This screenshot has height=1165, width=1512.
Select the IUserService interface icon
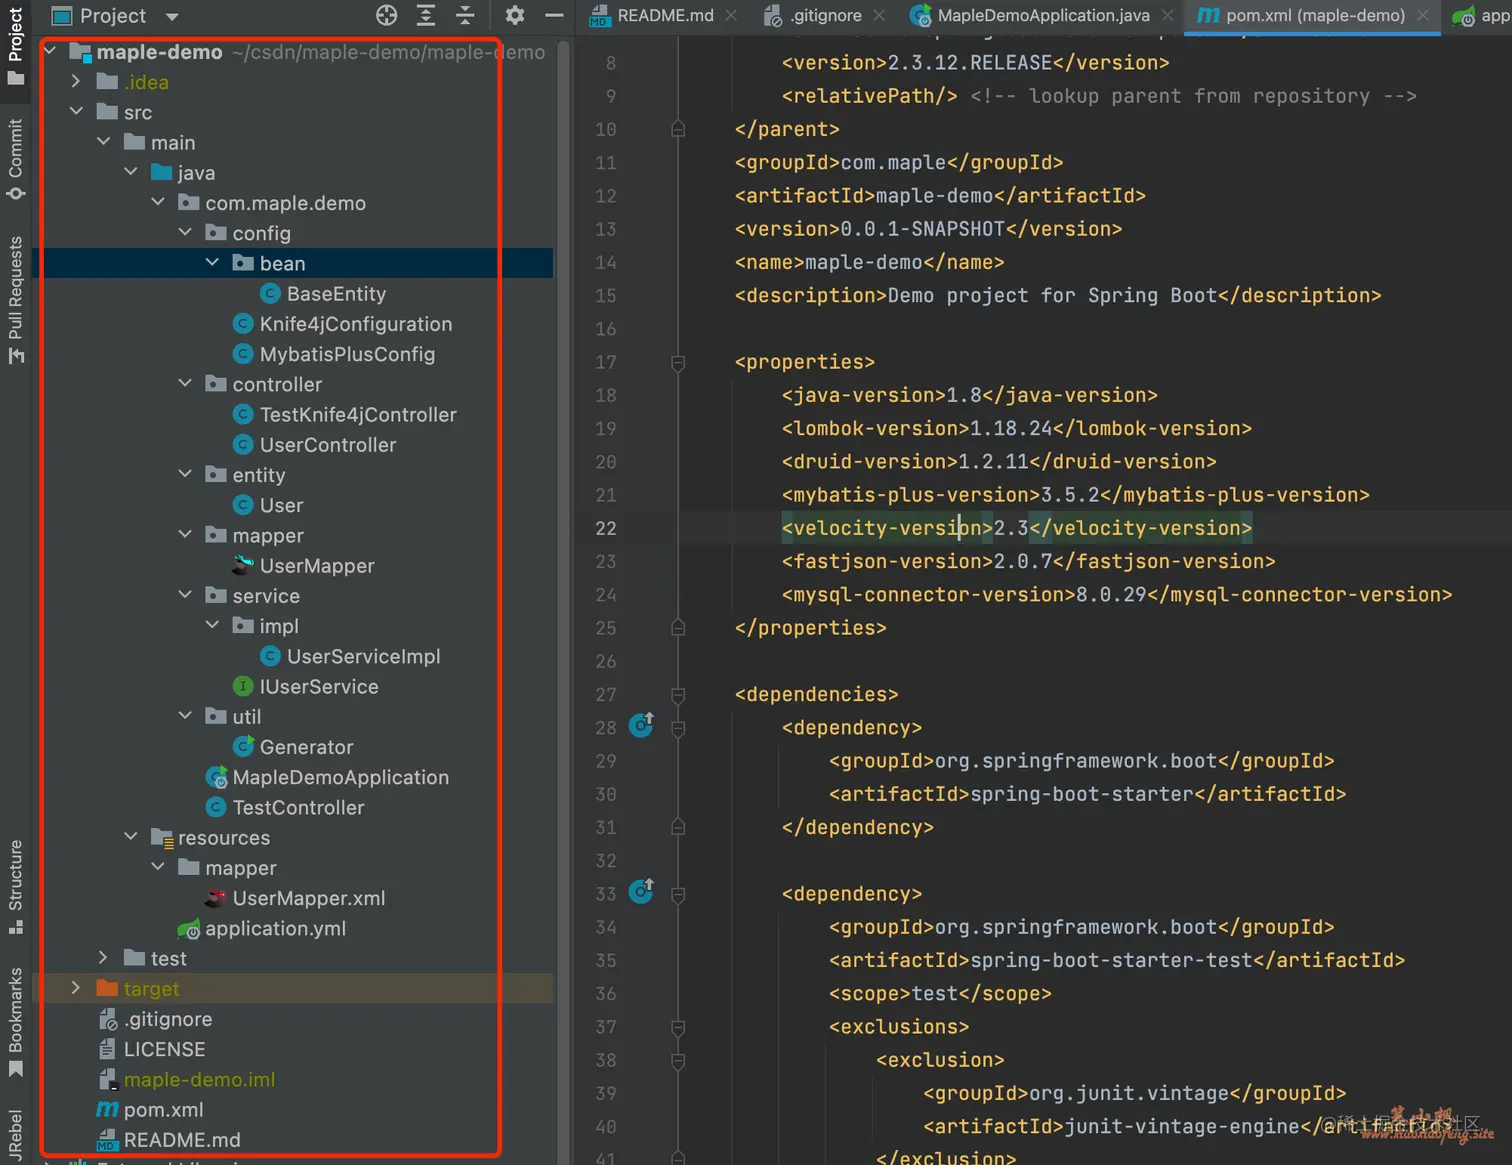point(243,686)
